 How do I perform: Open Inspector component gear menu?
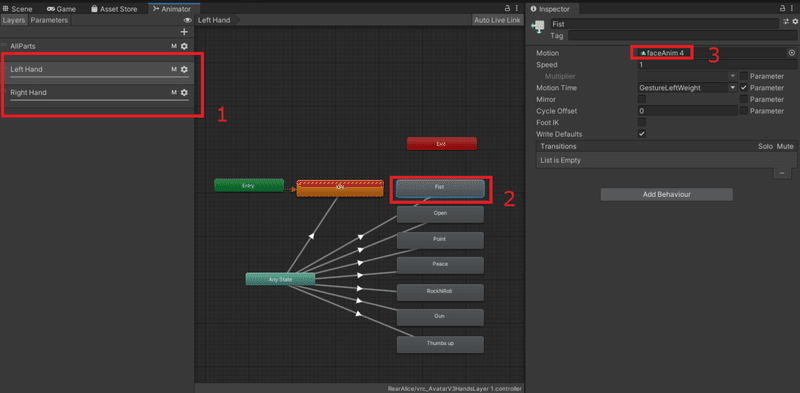(x=794, y=22)
